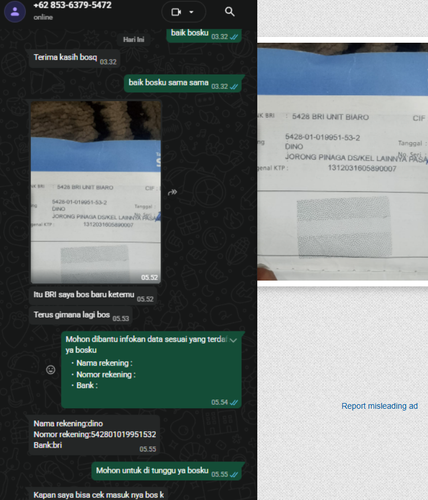Screen dimensions: 428x500
Task: Search in the chat with magnifier icon
Action: (229, 12)
